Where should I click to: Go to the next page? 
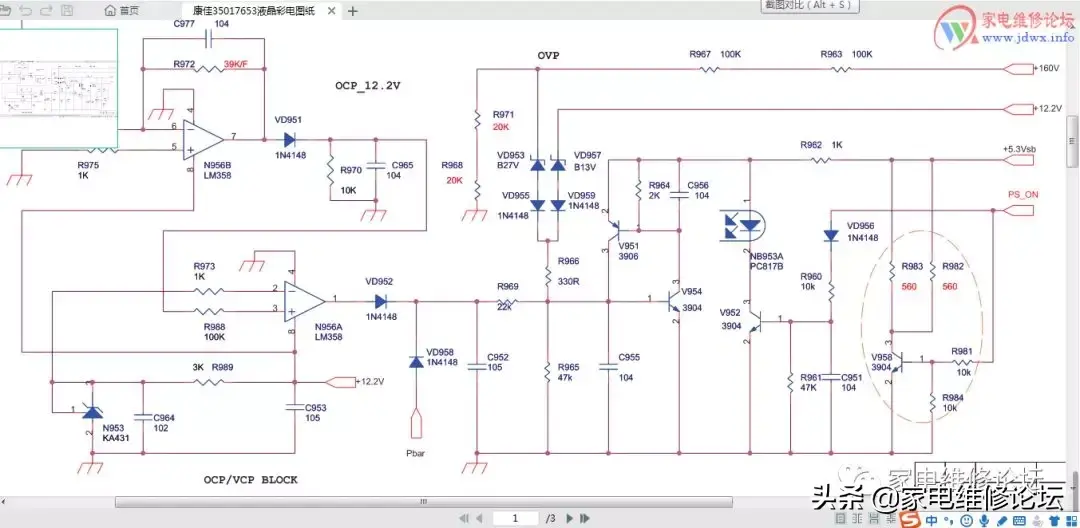pyautogui.click(x=570, y=518)
